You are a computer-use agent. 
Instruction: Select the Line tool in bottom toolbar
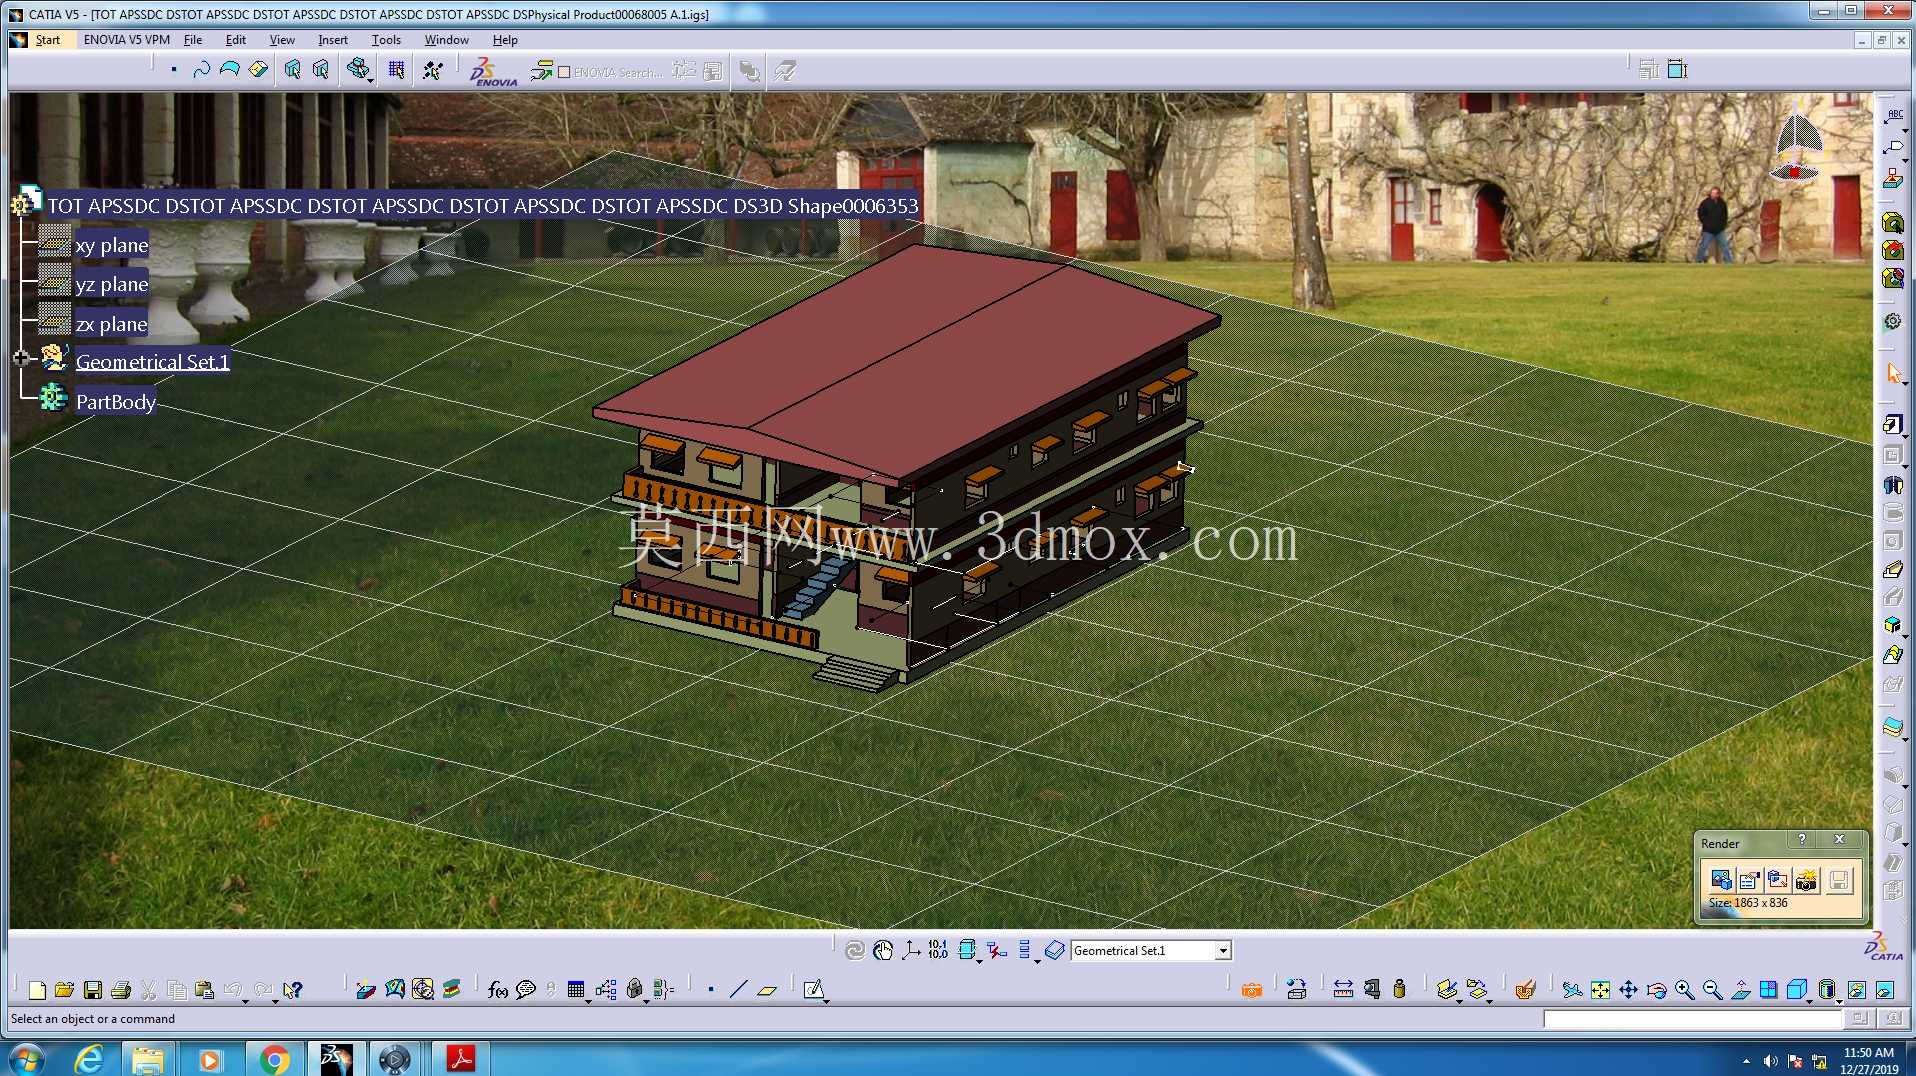point(739,990)
